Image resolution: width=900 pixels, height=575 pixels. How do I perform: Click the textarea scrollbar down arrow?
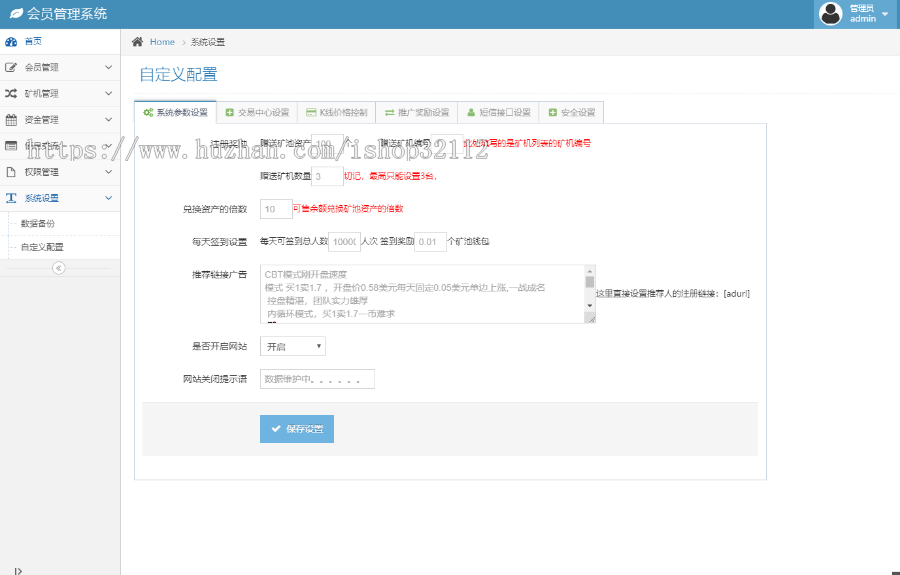pyautogui.click(x=589, y=305)
